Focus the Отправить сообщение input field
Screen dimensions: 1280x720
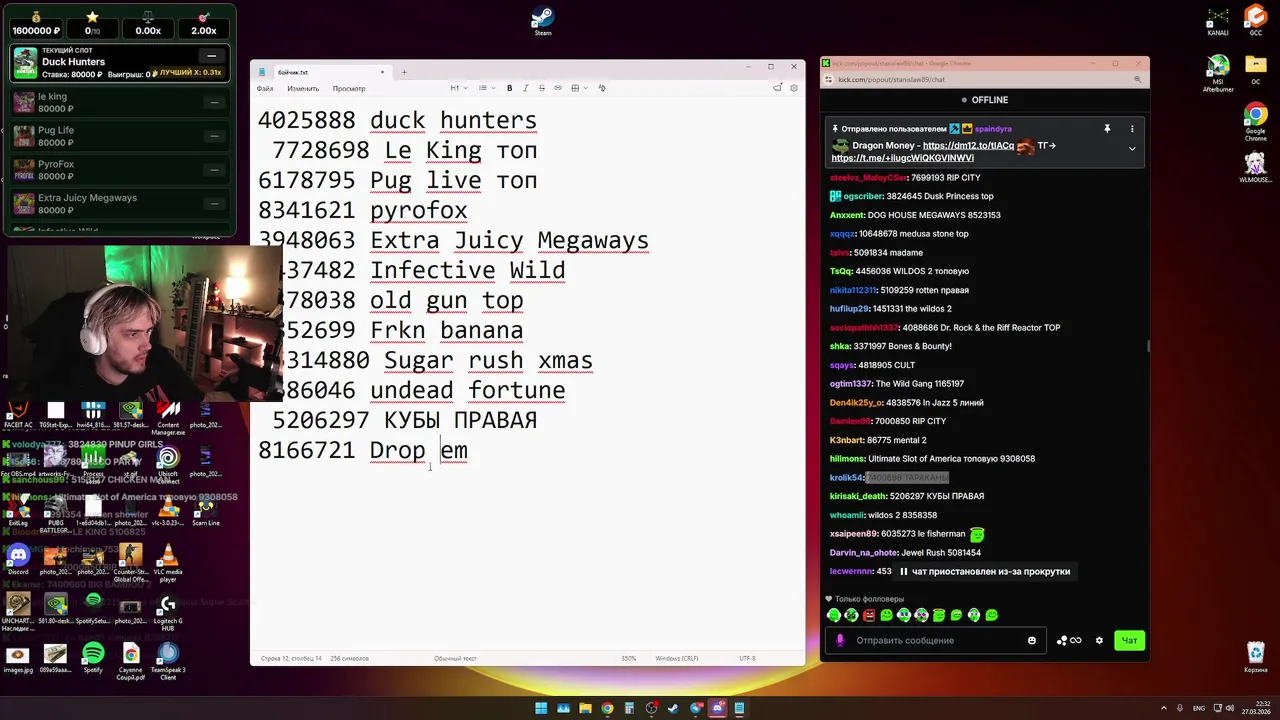point(935,640)
